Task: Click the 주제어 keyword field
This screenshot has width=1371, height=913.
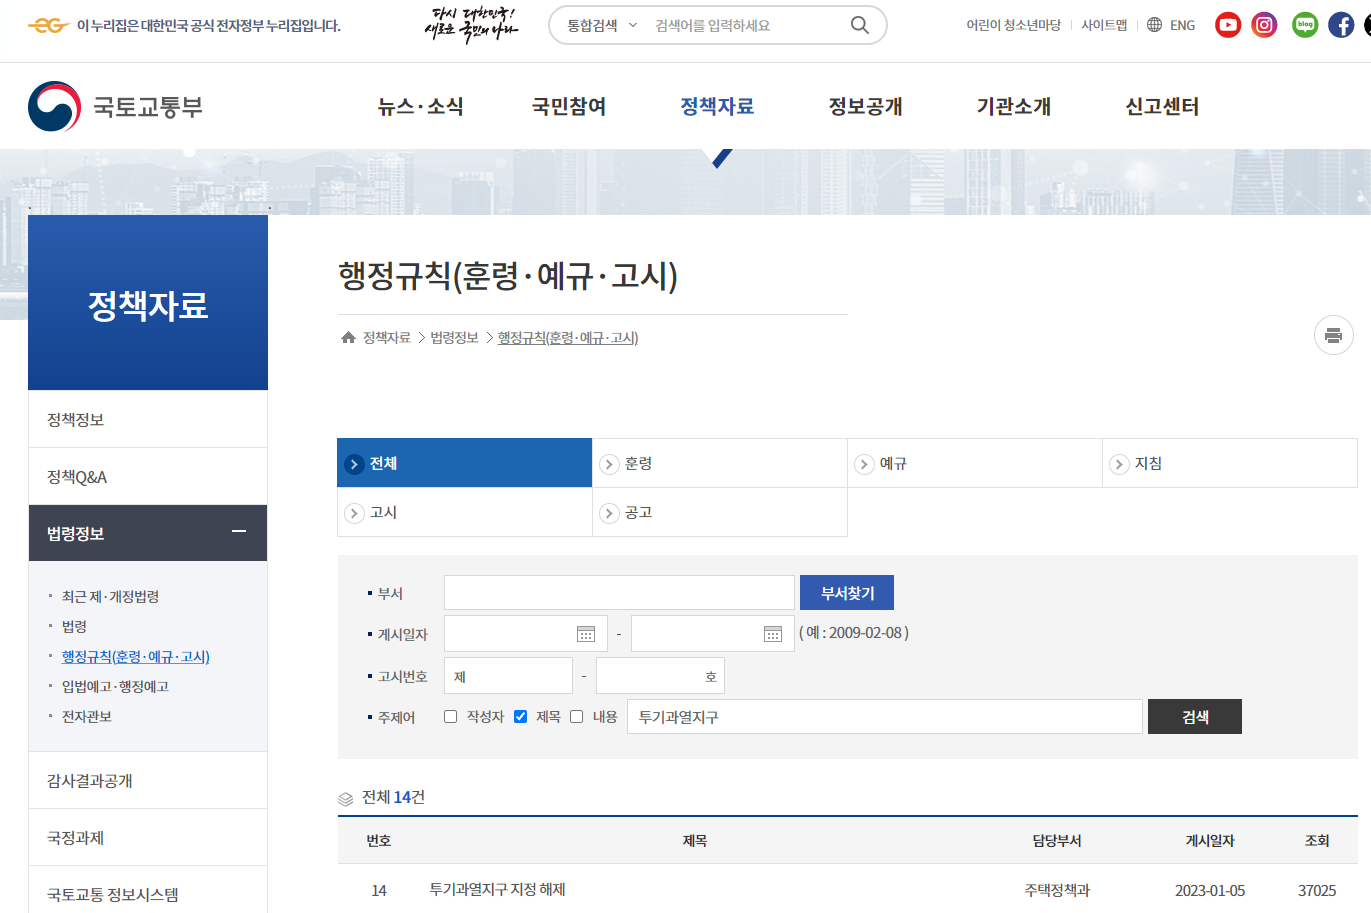Action: tap(884, 717)
